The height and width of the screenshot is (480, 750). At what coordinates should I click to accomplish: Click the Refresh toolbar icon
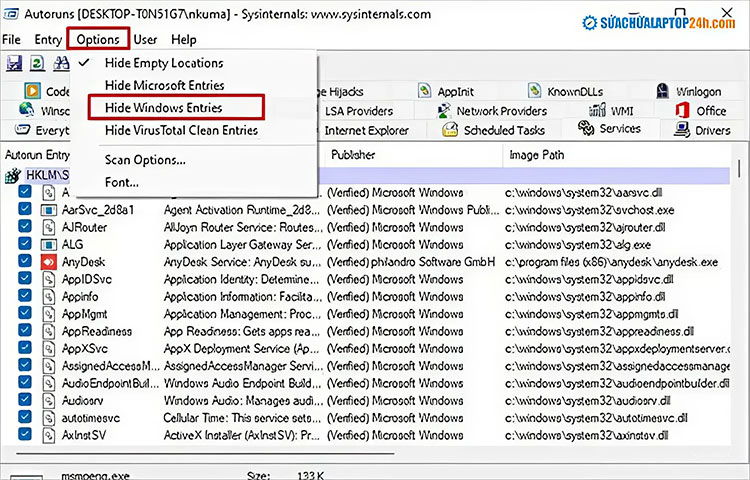(37, 63)
